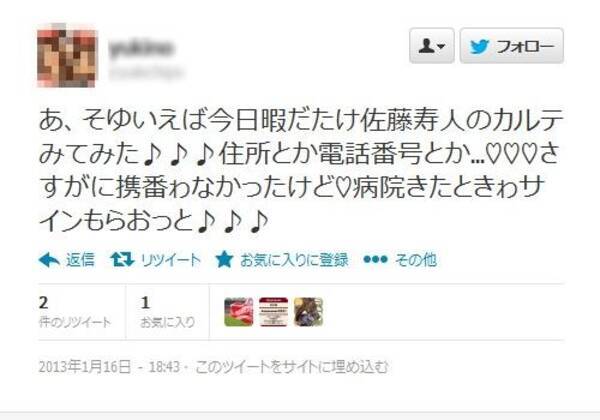Open first retweeter avatar with red stadium

tap(239, 312)
